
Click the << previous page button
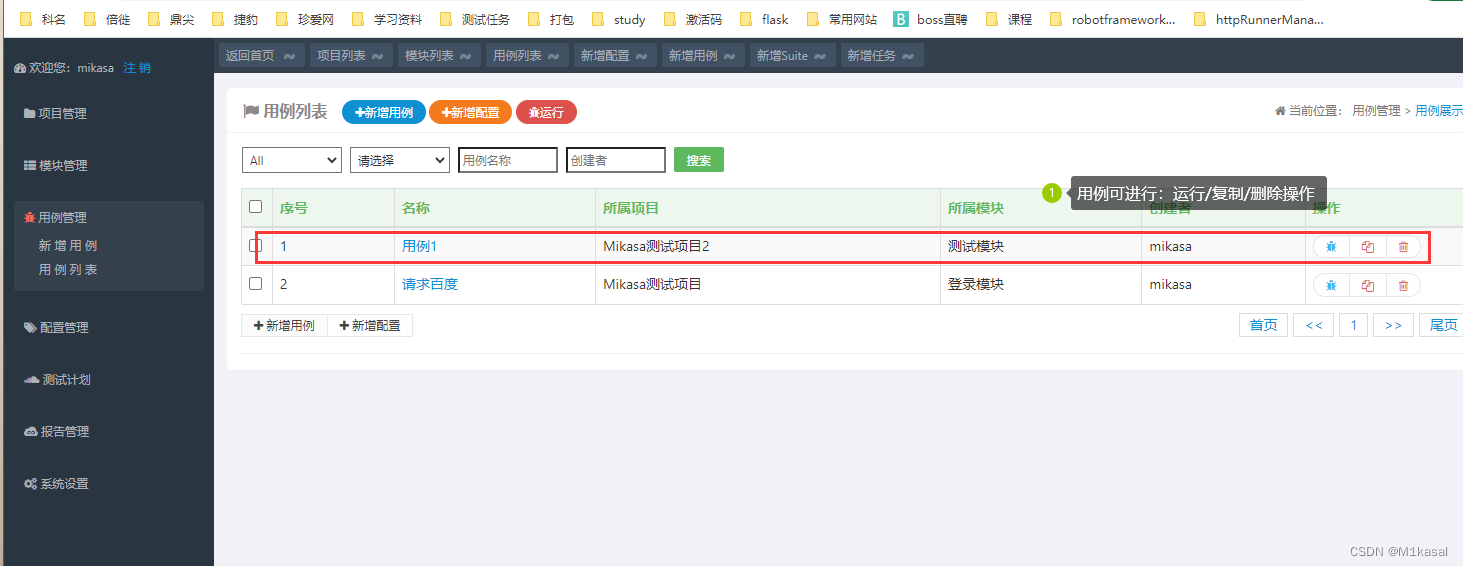[x=1313, y=325]
